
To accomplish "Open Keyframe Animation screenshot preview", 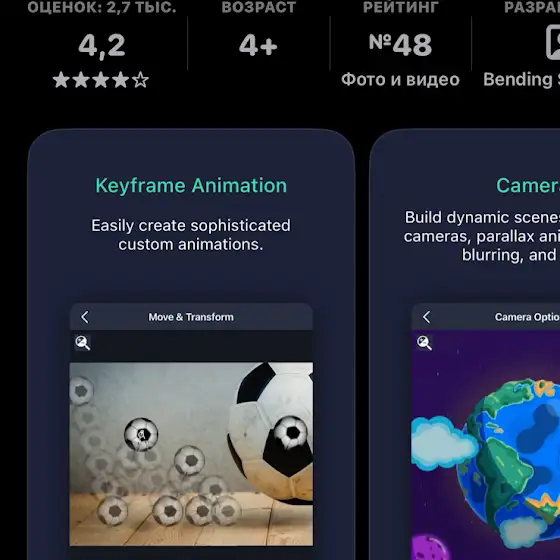I will click(191, 344).
